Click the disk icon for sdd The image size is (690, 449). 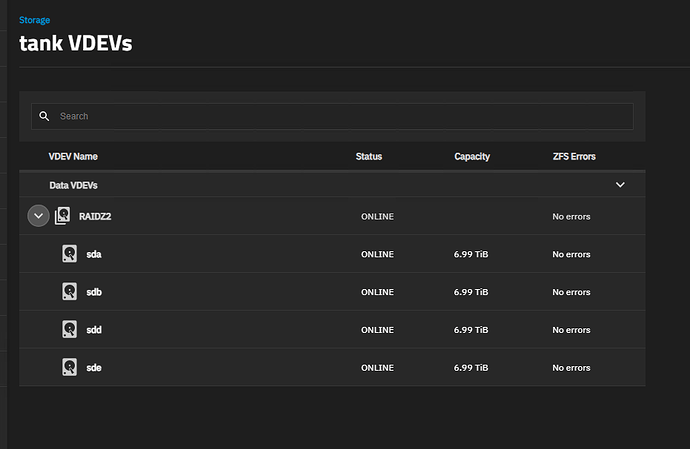click(70, 329)
